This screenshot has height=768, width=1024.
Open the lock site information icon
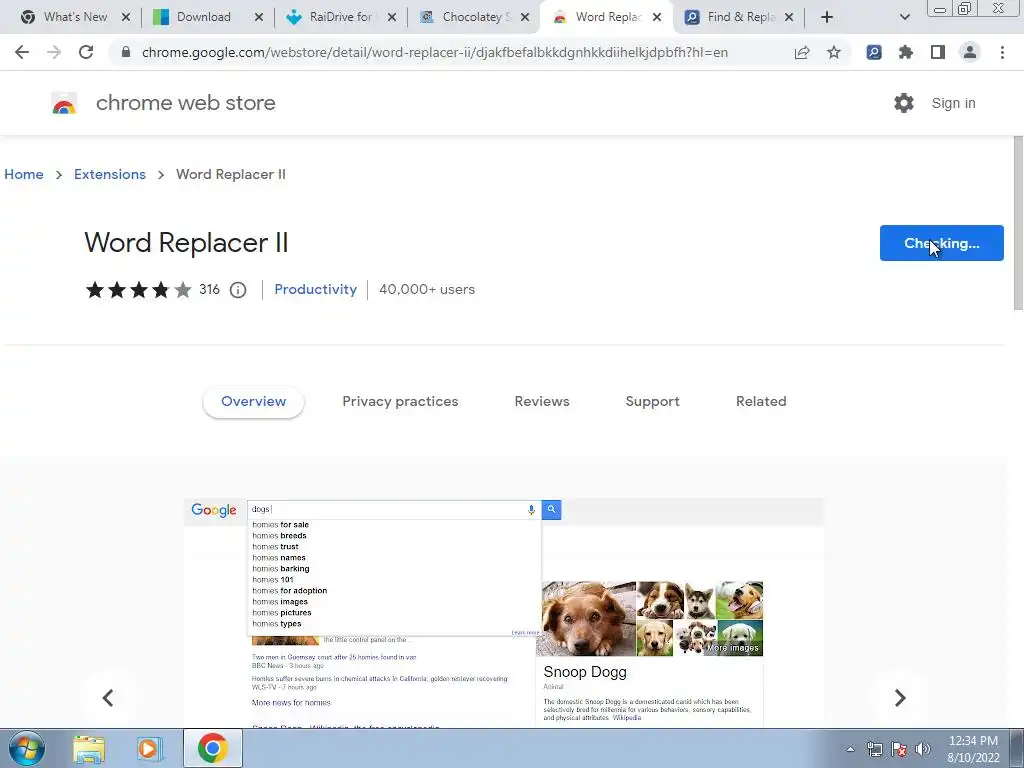(126, 52)
